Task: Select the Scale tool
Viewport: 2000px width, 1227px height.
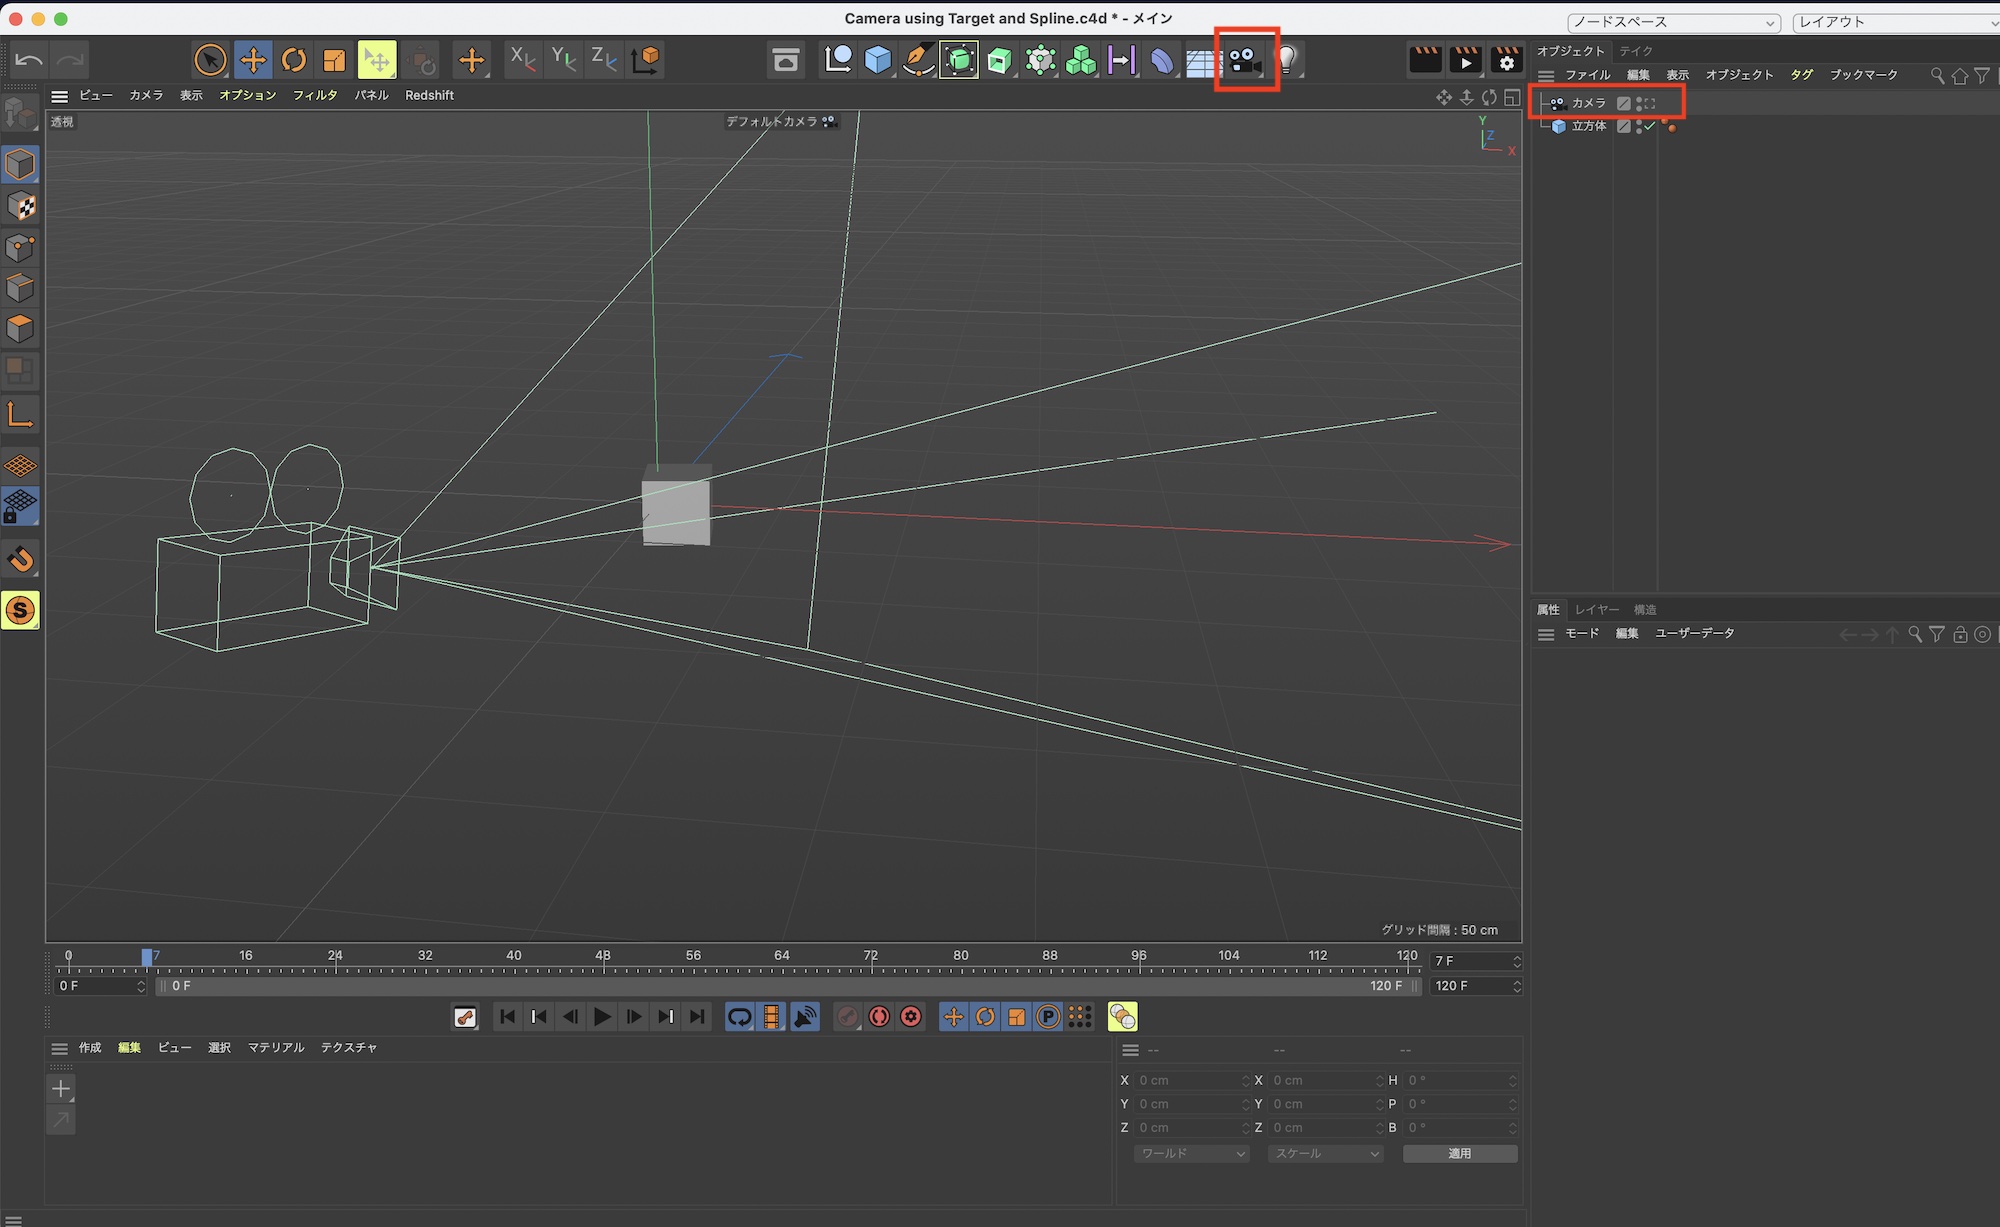Action: 334,60
